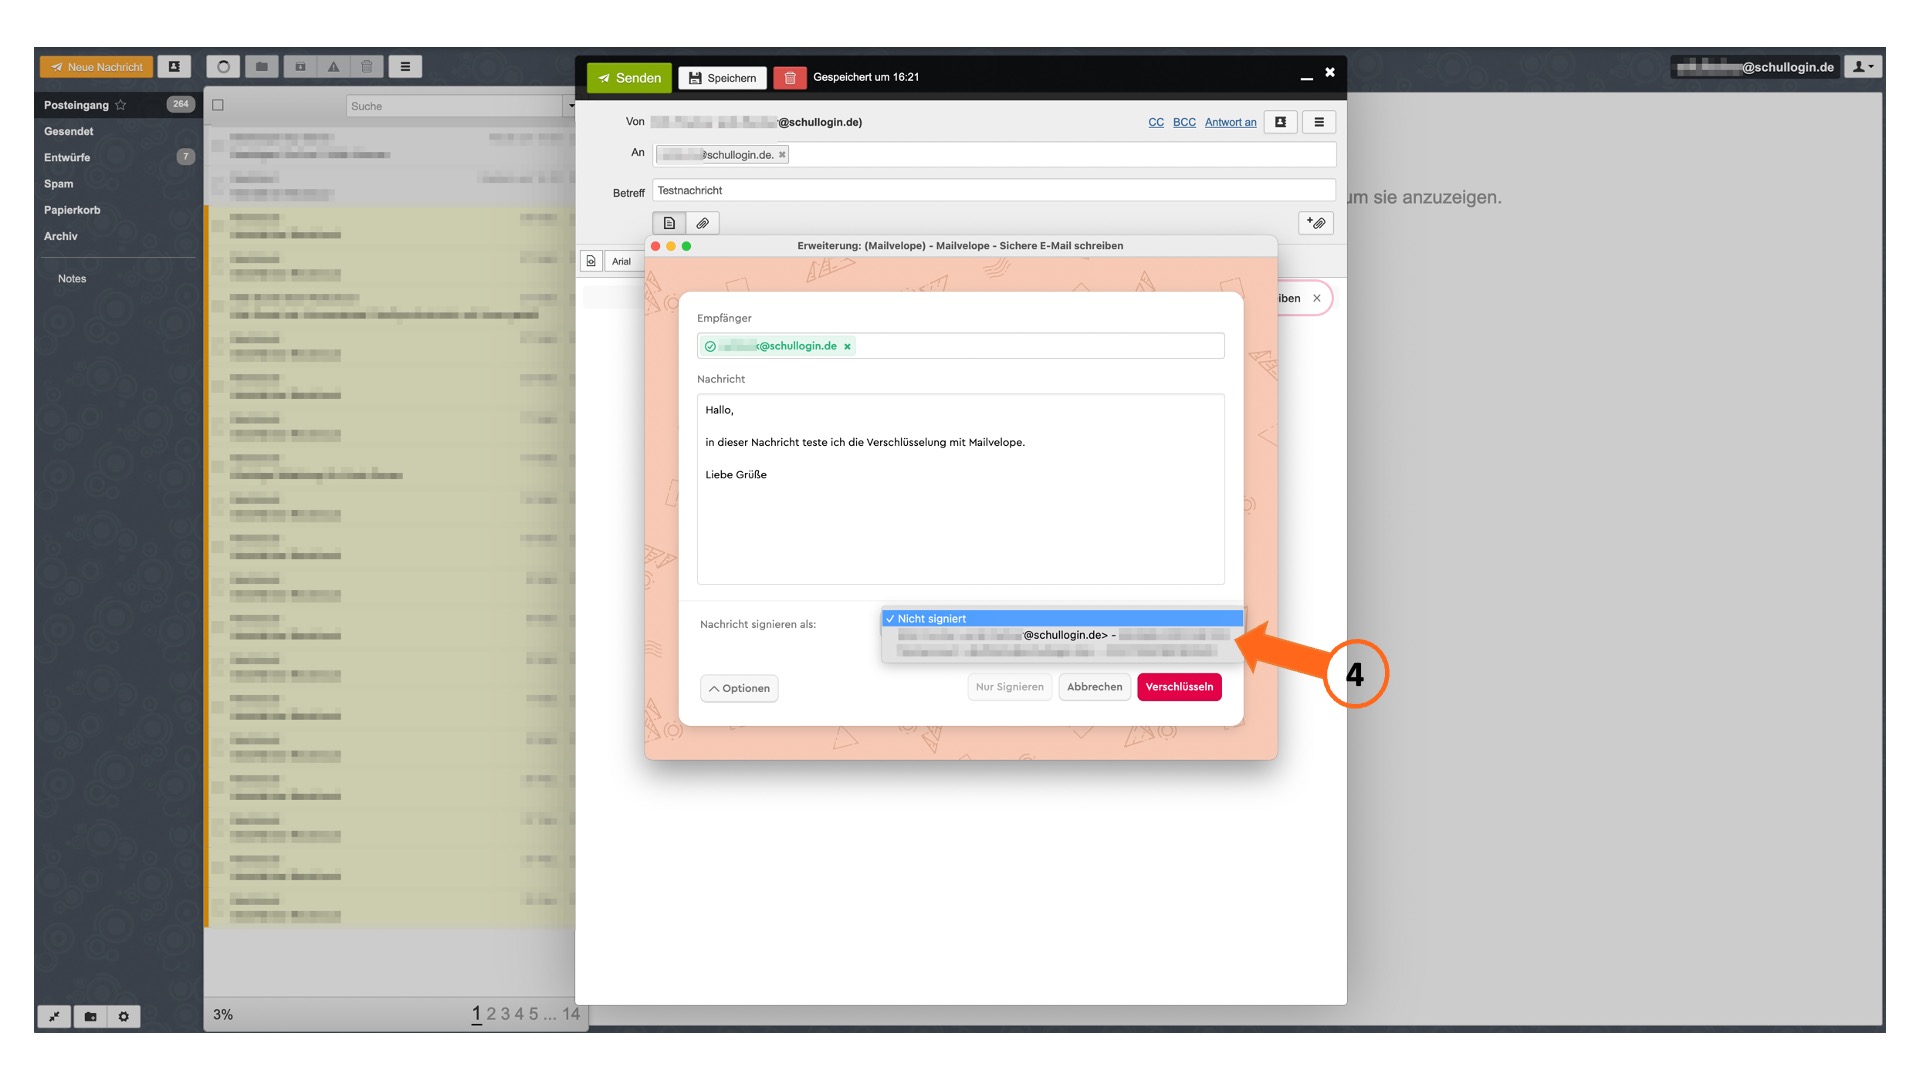
Task: Click the CC link
Action: coord(1156,122)
